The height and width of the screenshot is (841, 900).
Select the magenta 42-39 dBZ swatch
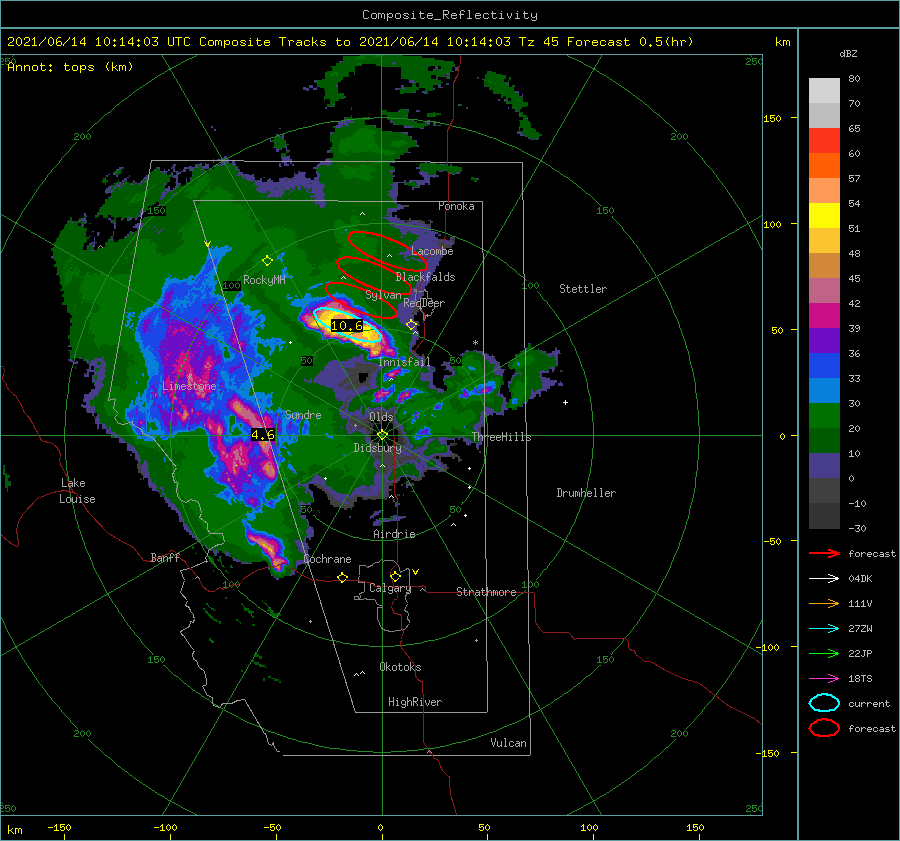coord(824,316)
